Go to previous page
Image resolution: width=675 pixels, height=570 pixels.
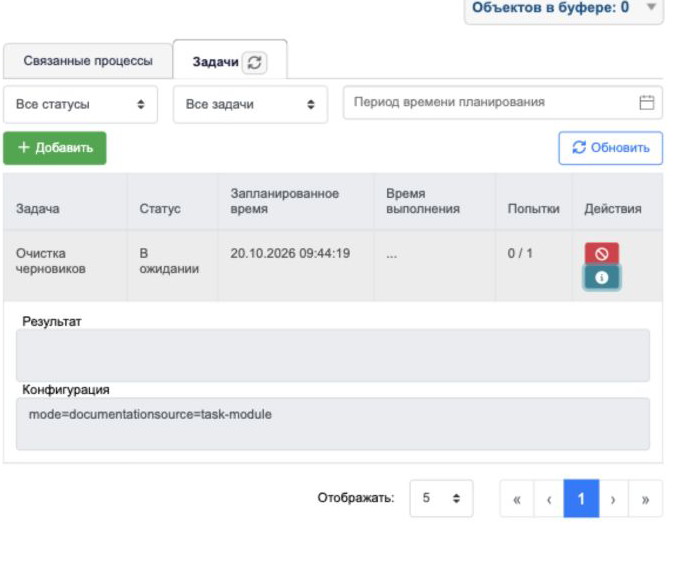[x=549, y=499]
